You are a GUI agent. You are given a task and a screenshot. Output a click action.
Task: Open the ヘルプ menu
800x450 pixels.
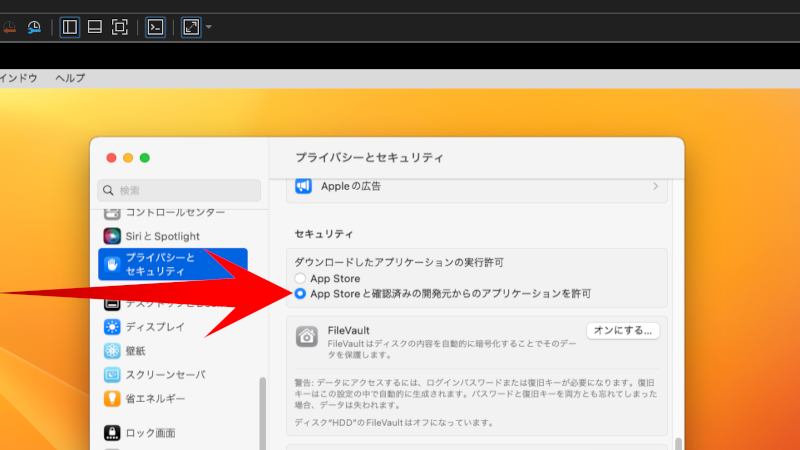70,78
